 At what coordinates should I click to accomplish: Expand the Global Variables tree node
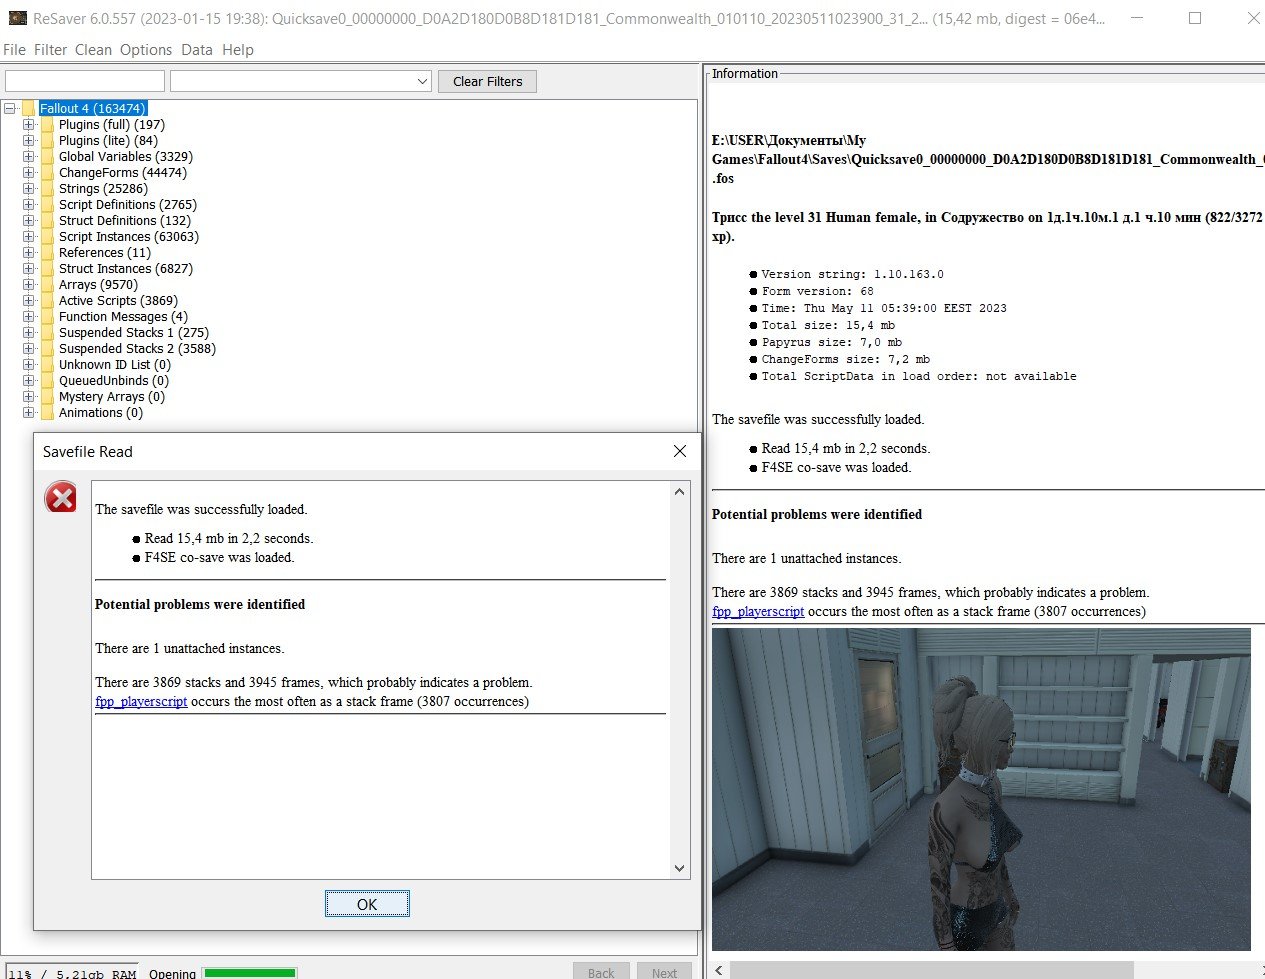point(29,157)
